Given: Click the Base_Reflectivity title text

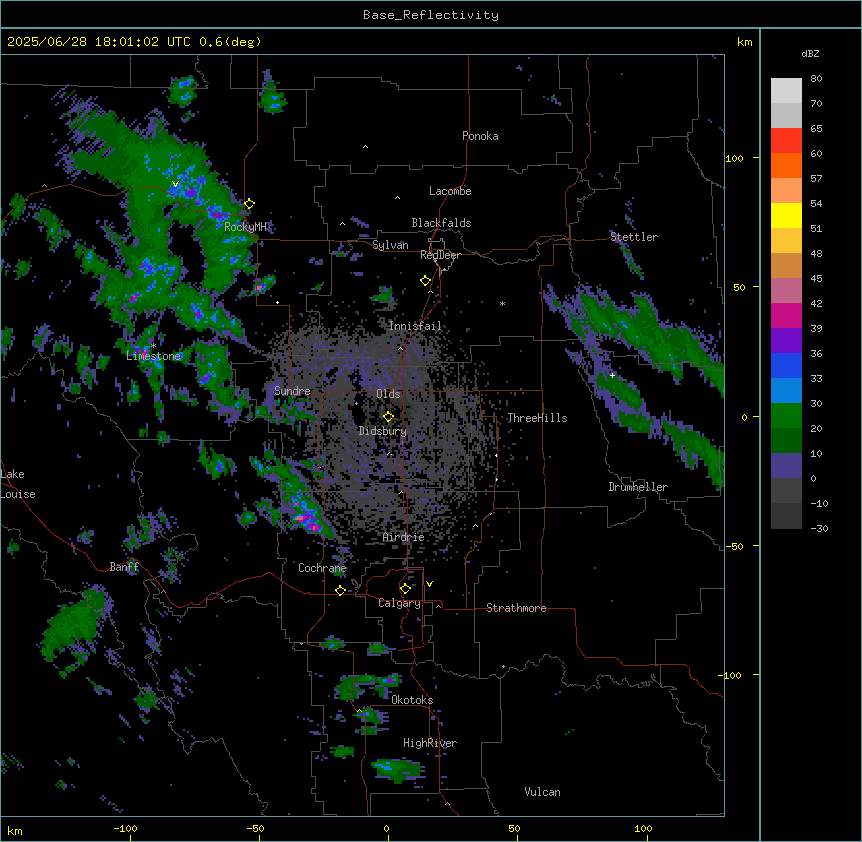Looking at the screenshot, I should pyautogui.click(x=431, y=15).
